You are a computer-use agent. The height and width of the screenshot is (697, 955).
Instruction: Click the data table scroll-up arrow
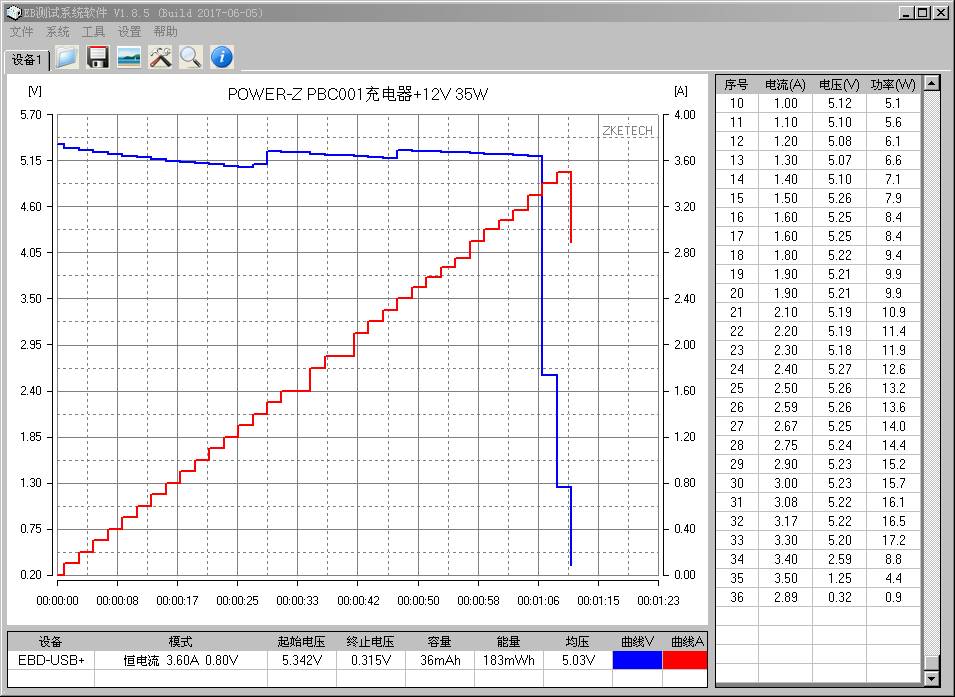(931, 83)
